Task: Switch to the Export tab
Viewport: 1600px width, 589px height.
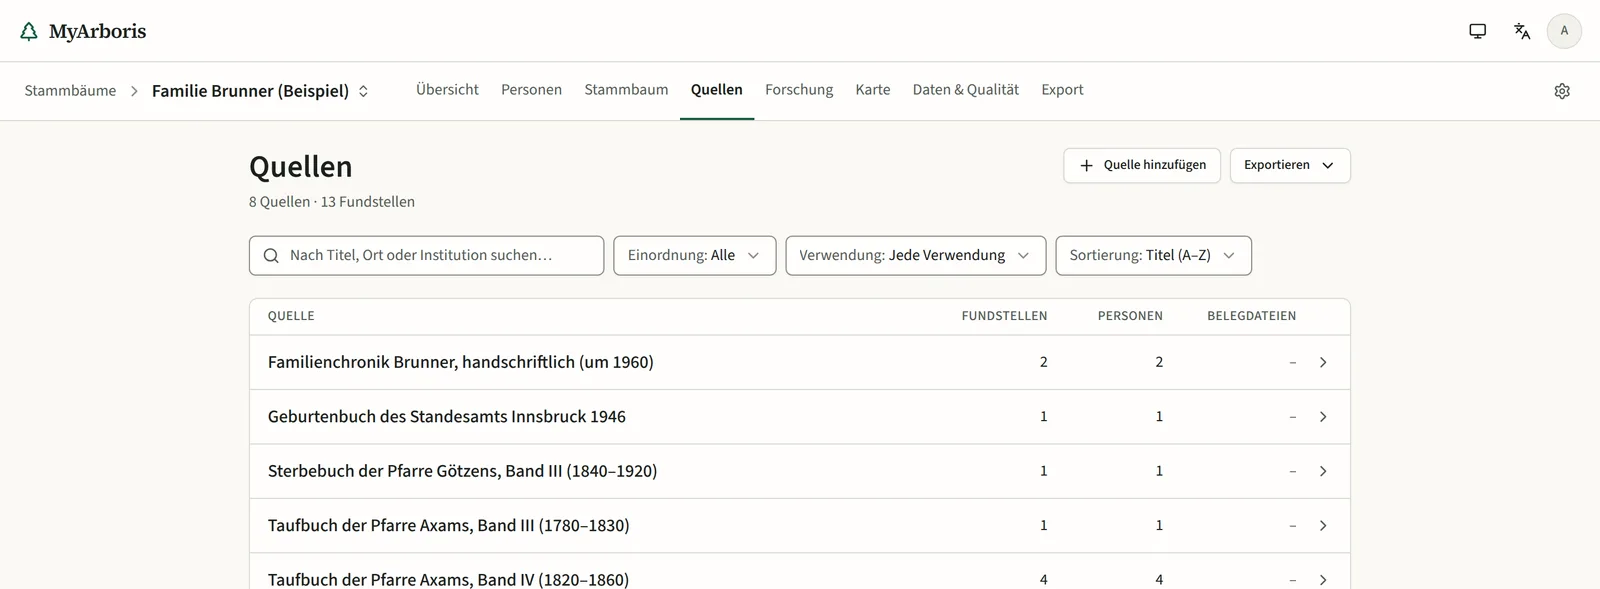Action: tap(1062, 90)
